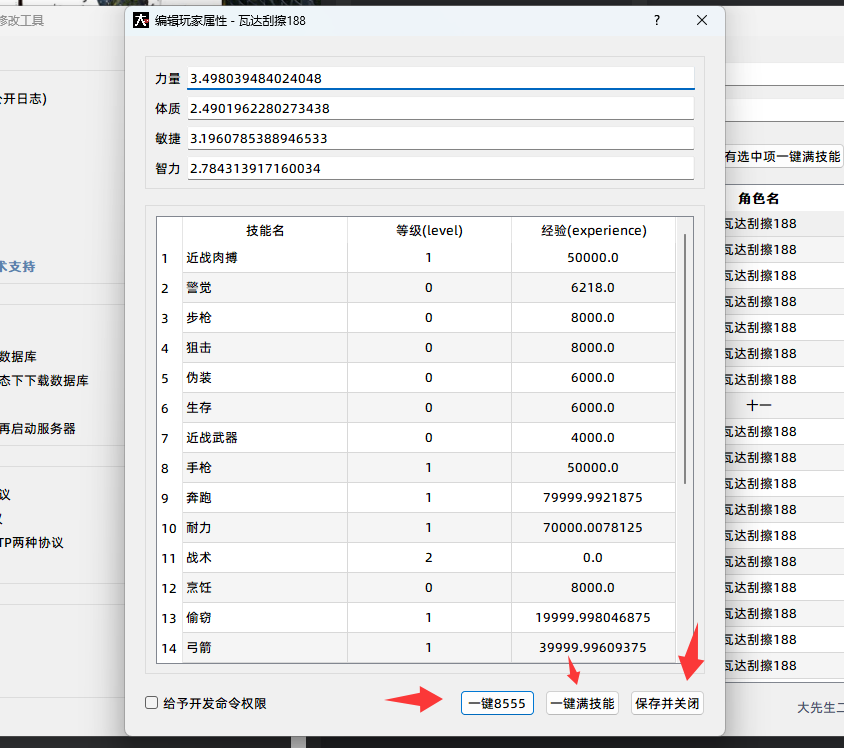This screenshot has width=844, height=748.
Task: Focus the 力量 value input field
Action: point(440,78)
